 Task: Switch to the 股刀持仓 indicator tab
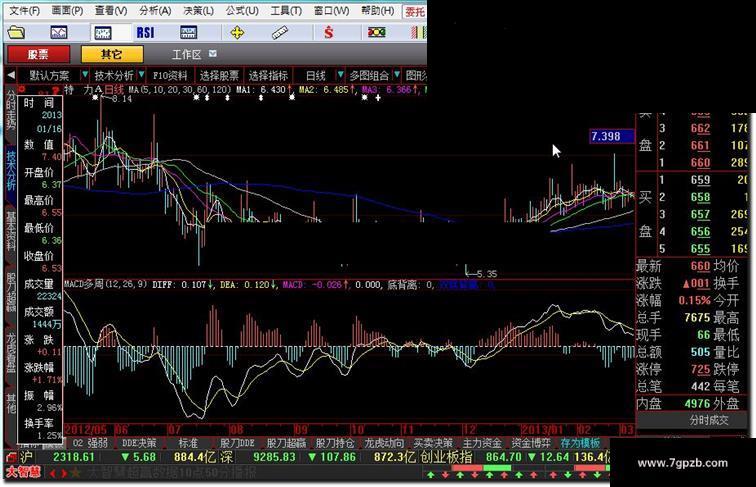point(335,443)
